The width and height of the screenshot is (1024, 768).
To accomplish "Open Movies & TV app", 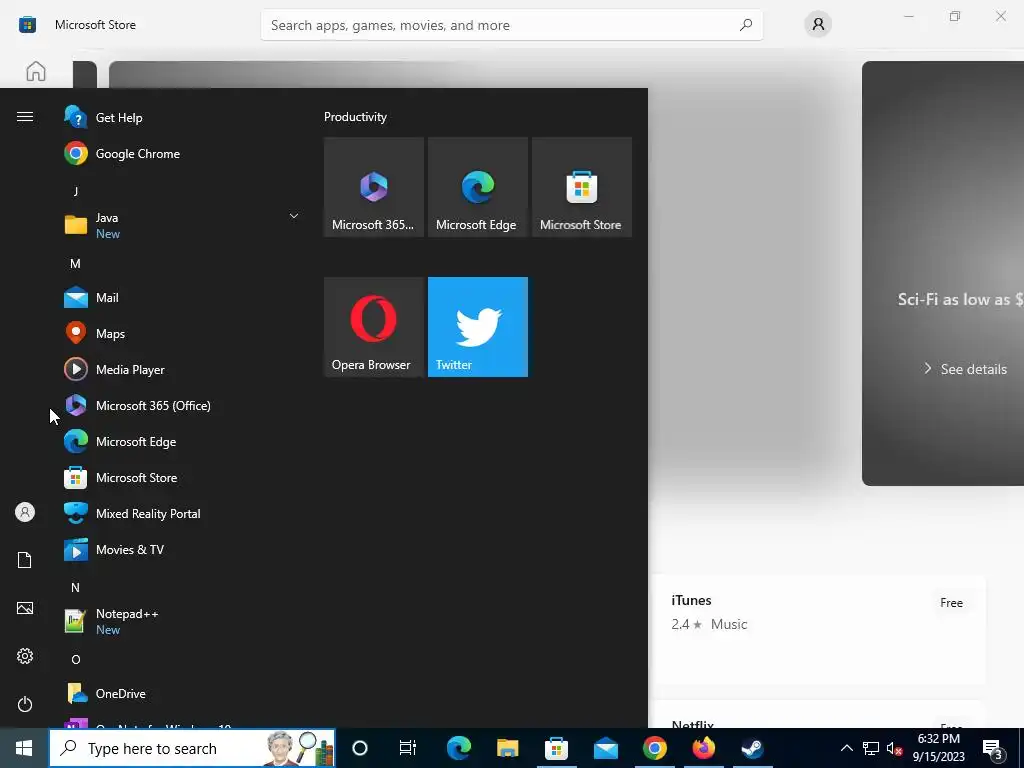I will [x=182, y=550].
